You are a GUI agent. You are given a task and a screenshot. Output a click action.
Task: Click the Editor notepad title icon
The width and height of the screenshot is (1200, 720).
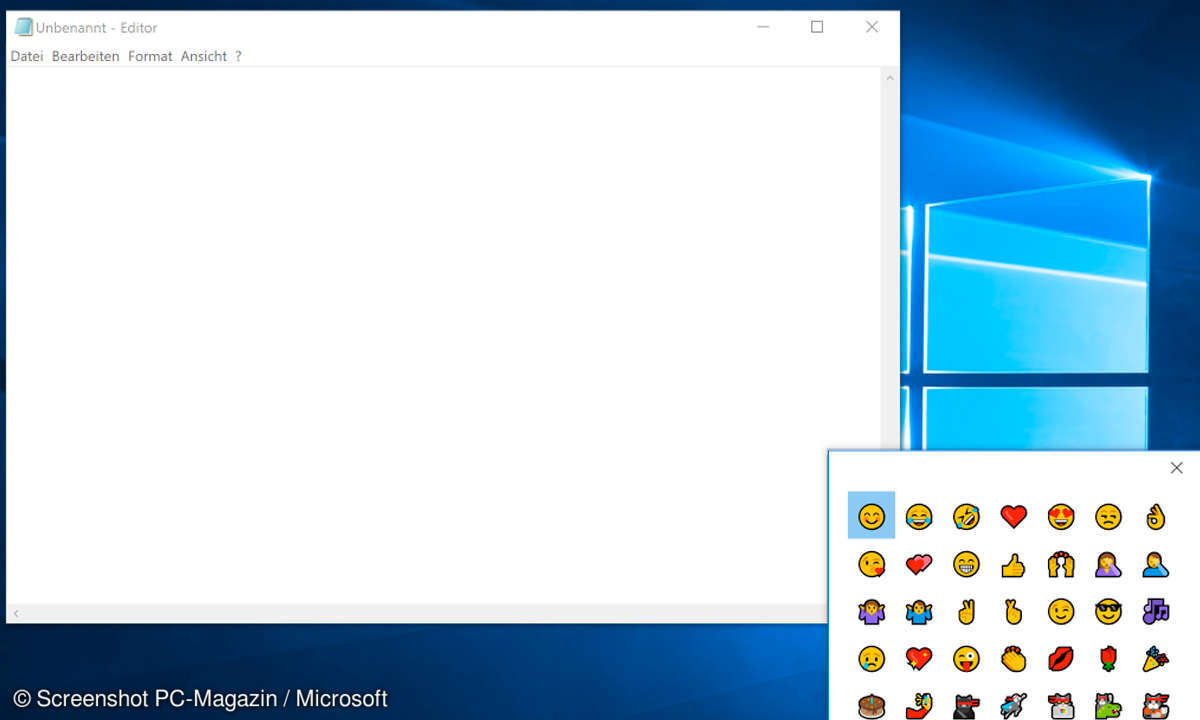pos(23,27)
